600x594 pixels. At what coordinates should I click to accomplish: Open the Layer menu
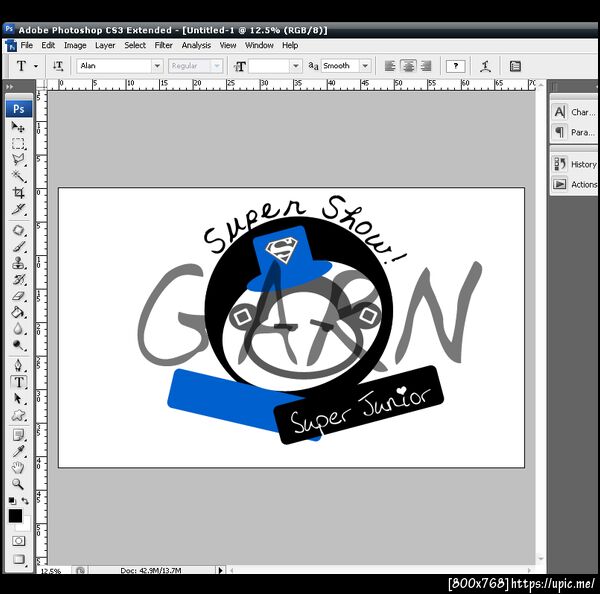click(105, 46)
